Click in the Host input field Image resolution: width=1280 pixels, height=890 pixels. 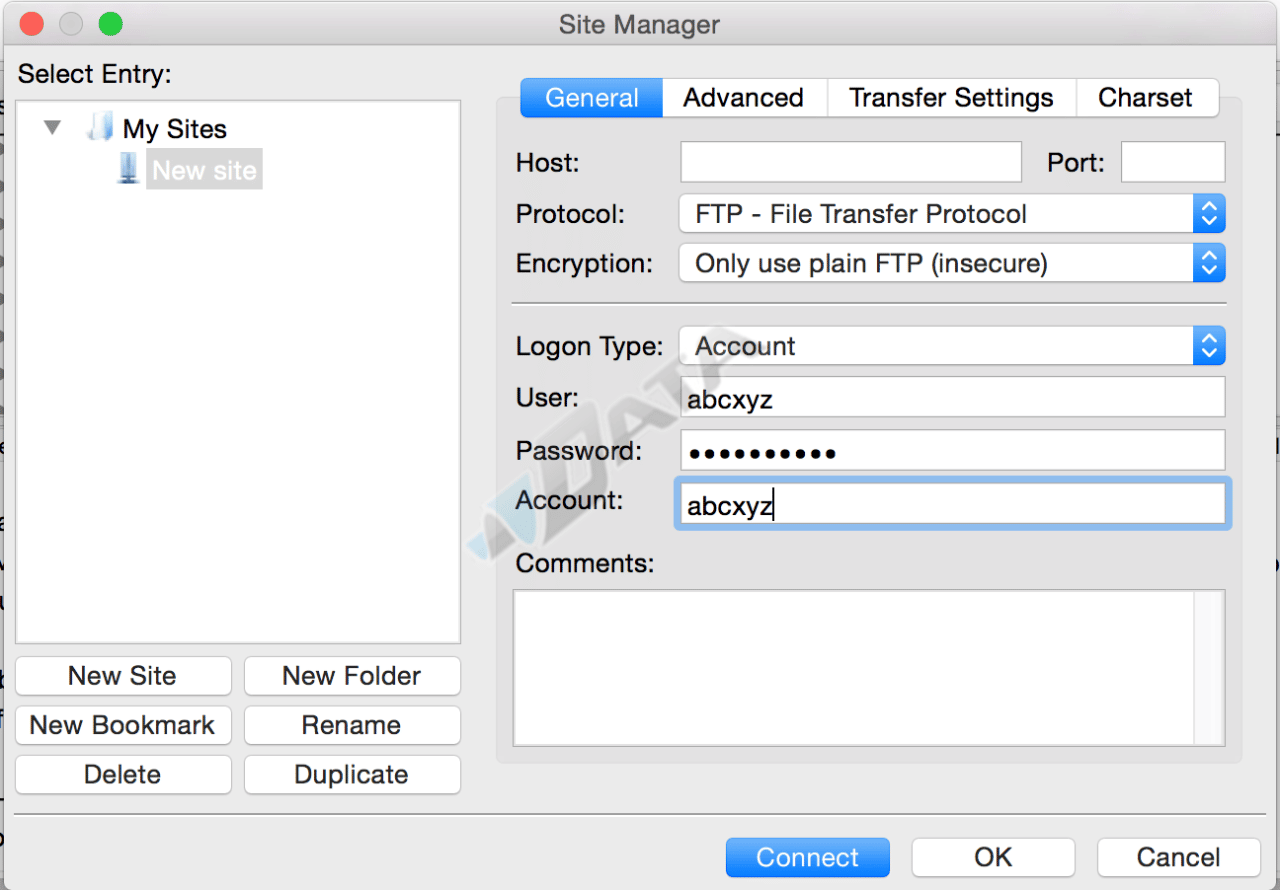(850, 162)
